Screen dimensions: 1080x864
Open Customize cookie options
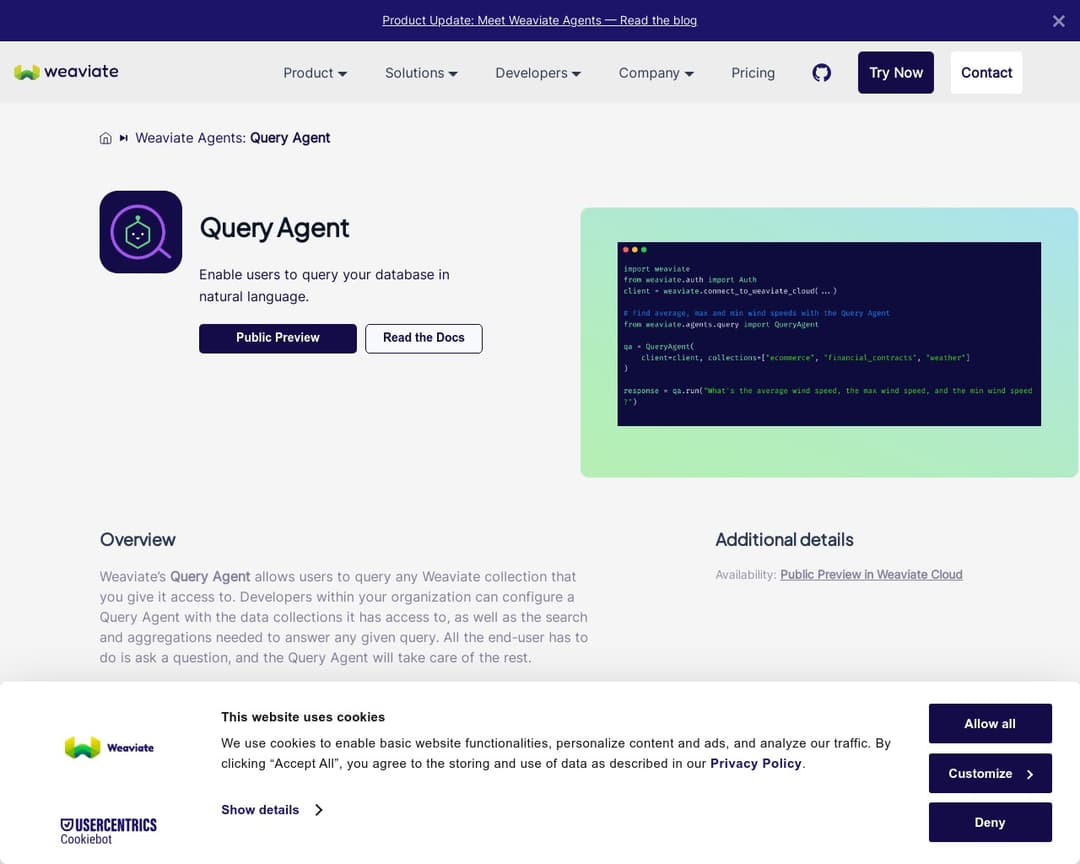[x=990, y=773]
